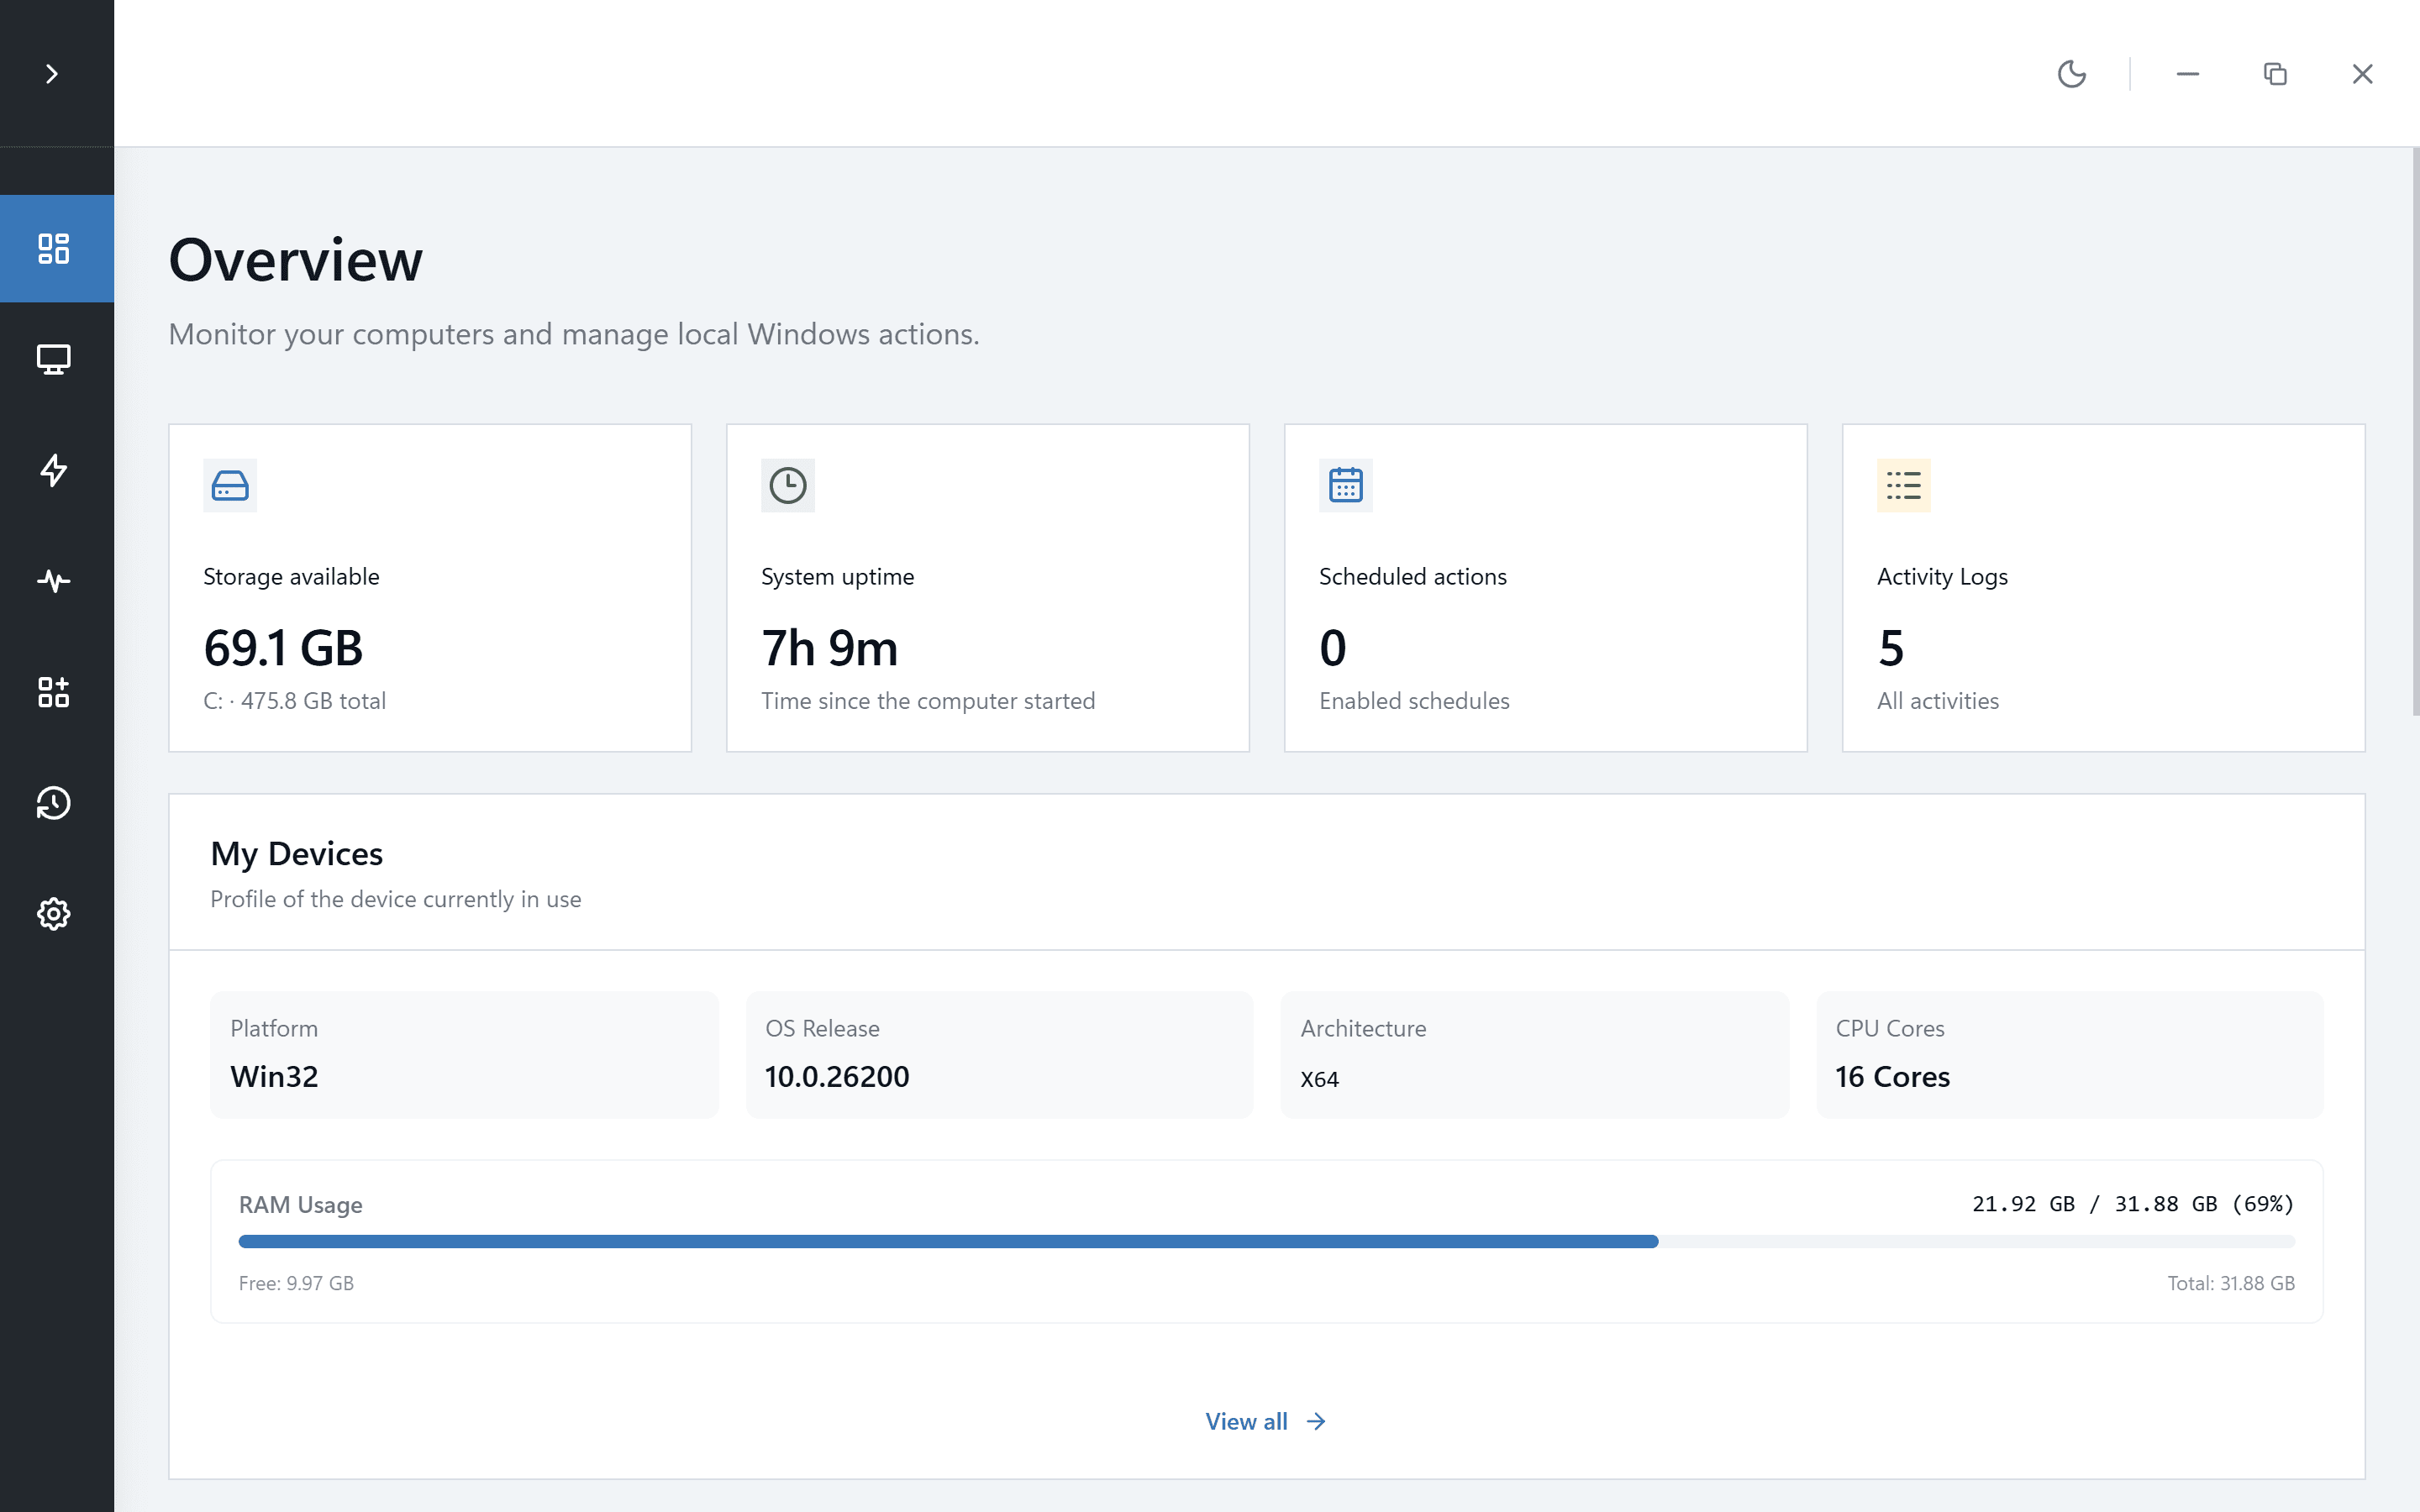The width and height of the screenshot is (2420, 1512).
Task: Click the '10.0.26200' OS Release value
Action: [x=837, y=1077]
